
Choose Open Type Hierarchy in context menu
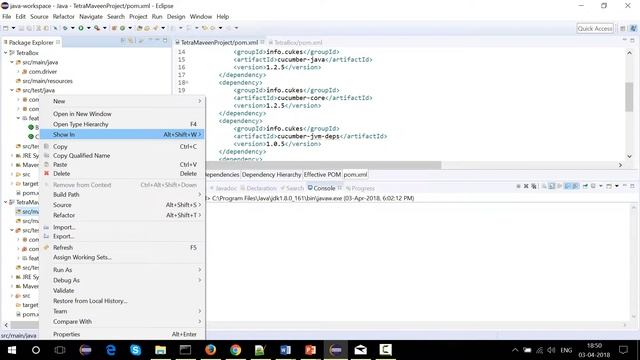[122, 124]
